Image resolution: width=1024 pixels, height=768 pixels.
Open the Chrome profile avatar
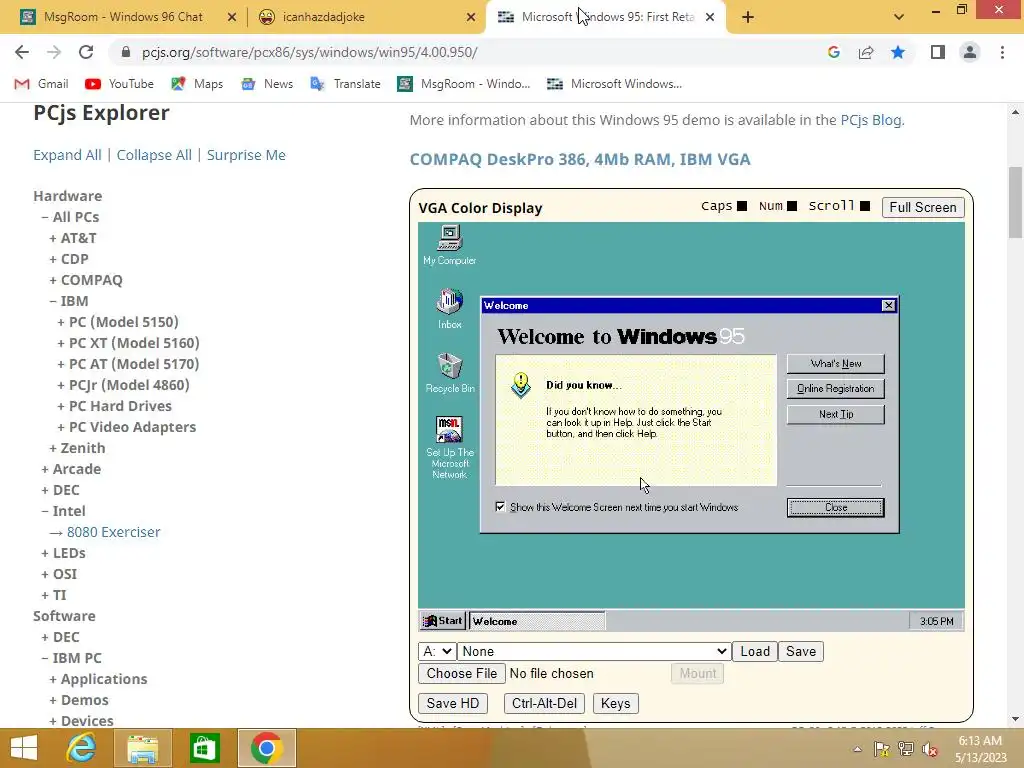click(970, 52)
